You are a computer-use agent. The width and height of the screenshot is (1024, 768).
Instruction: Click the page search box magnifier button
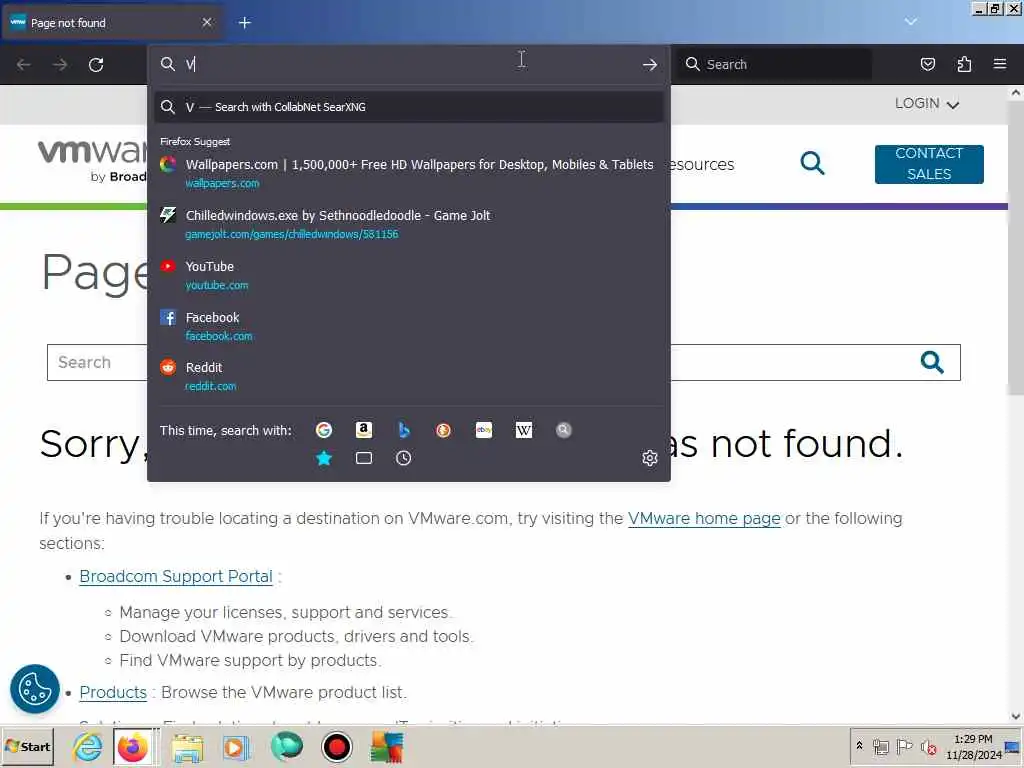(932, 362)
